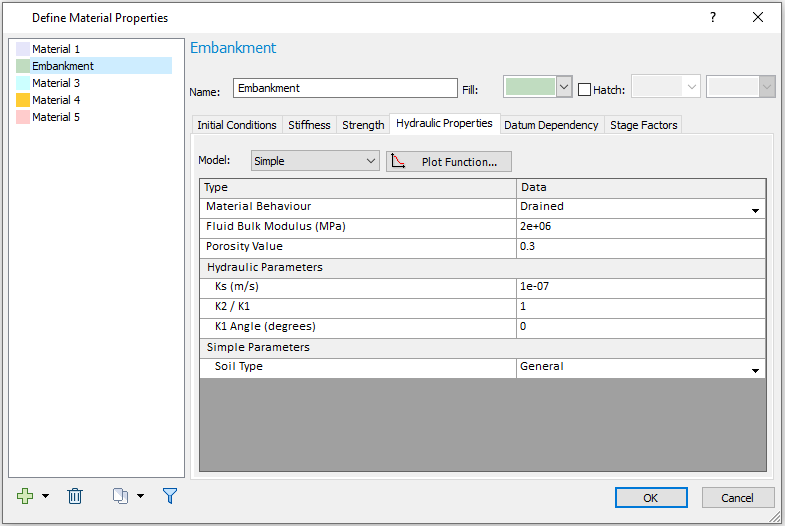Open the Initial Conditions tab
Screen dimensions: 785x526
pos(237,125)
